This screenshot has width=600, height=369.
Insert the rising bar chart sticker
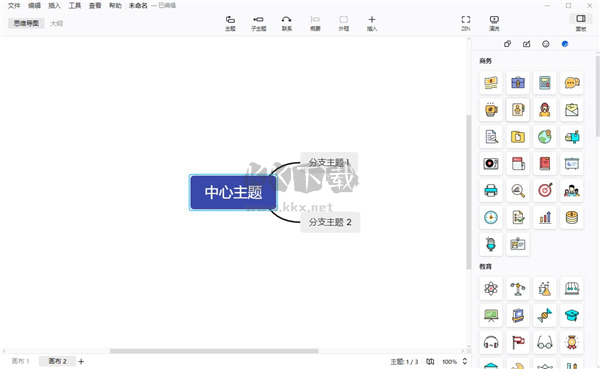[545, 217]
